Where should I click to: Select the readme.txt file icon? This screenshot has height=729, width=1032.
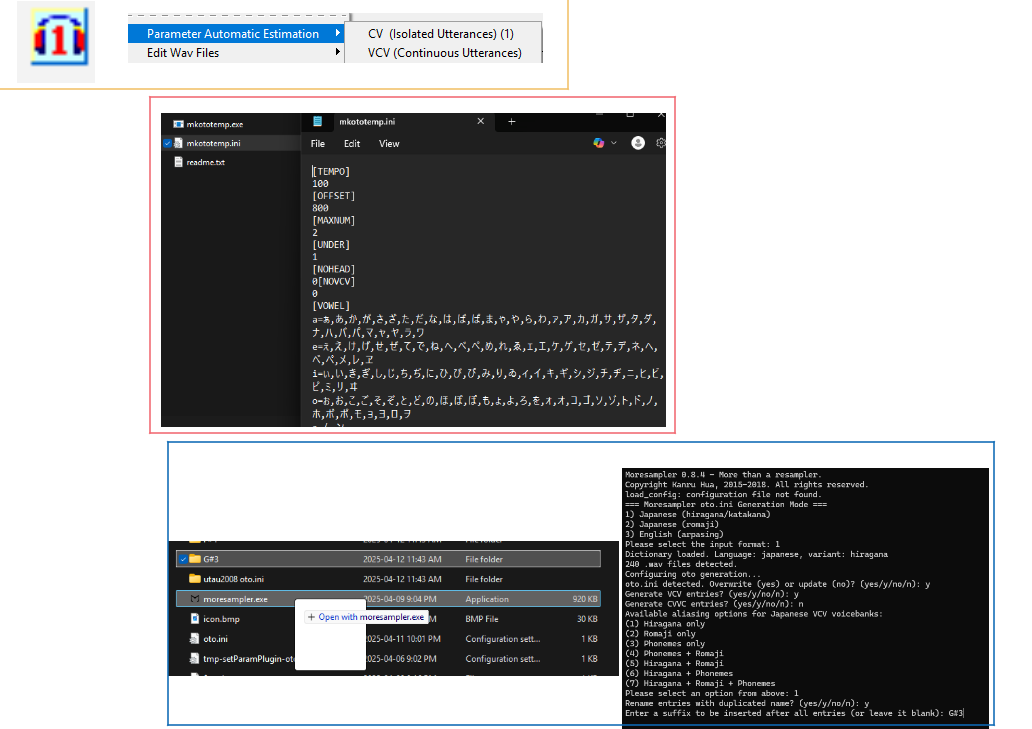[178, 161]
